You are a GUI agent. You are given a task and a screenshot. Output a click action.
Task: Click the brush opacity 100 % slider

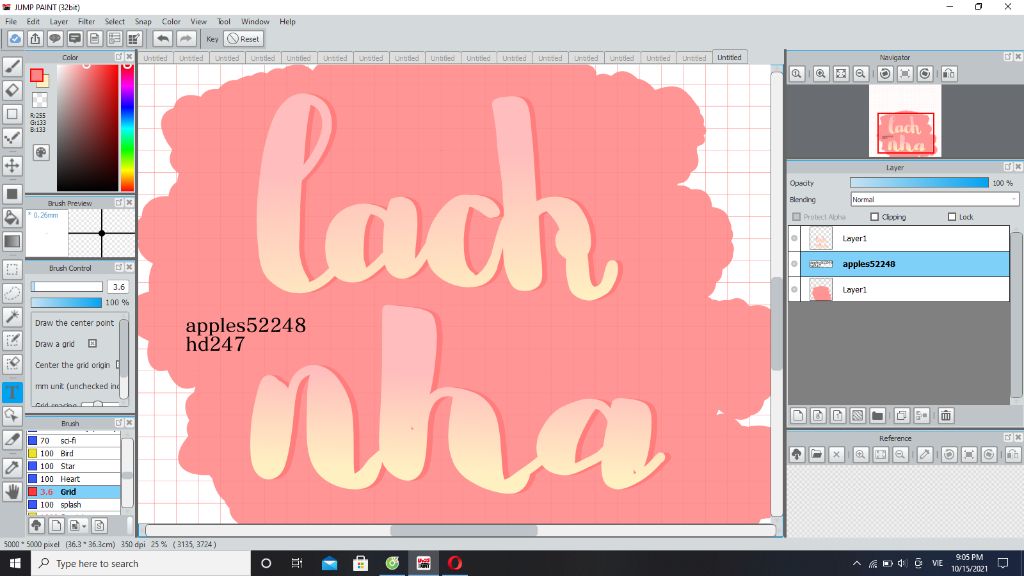[66, 302]
